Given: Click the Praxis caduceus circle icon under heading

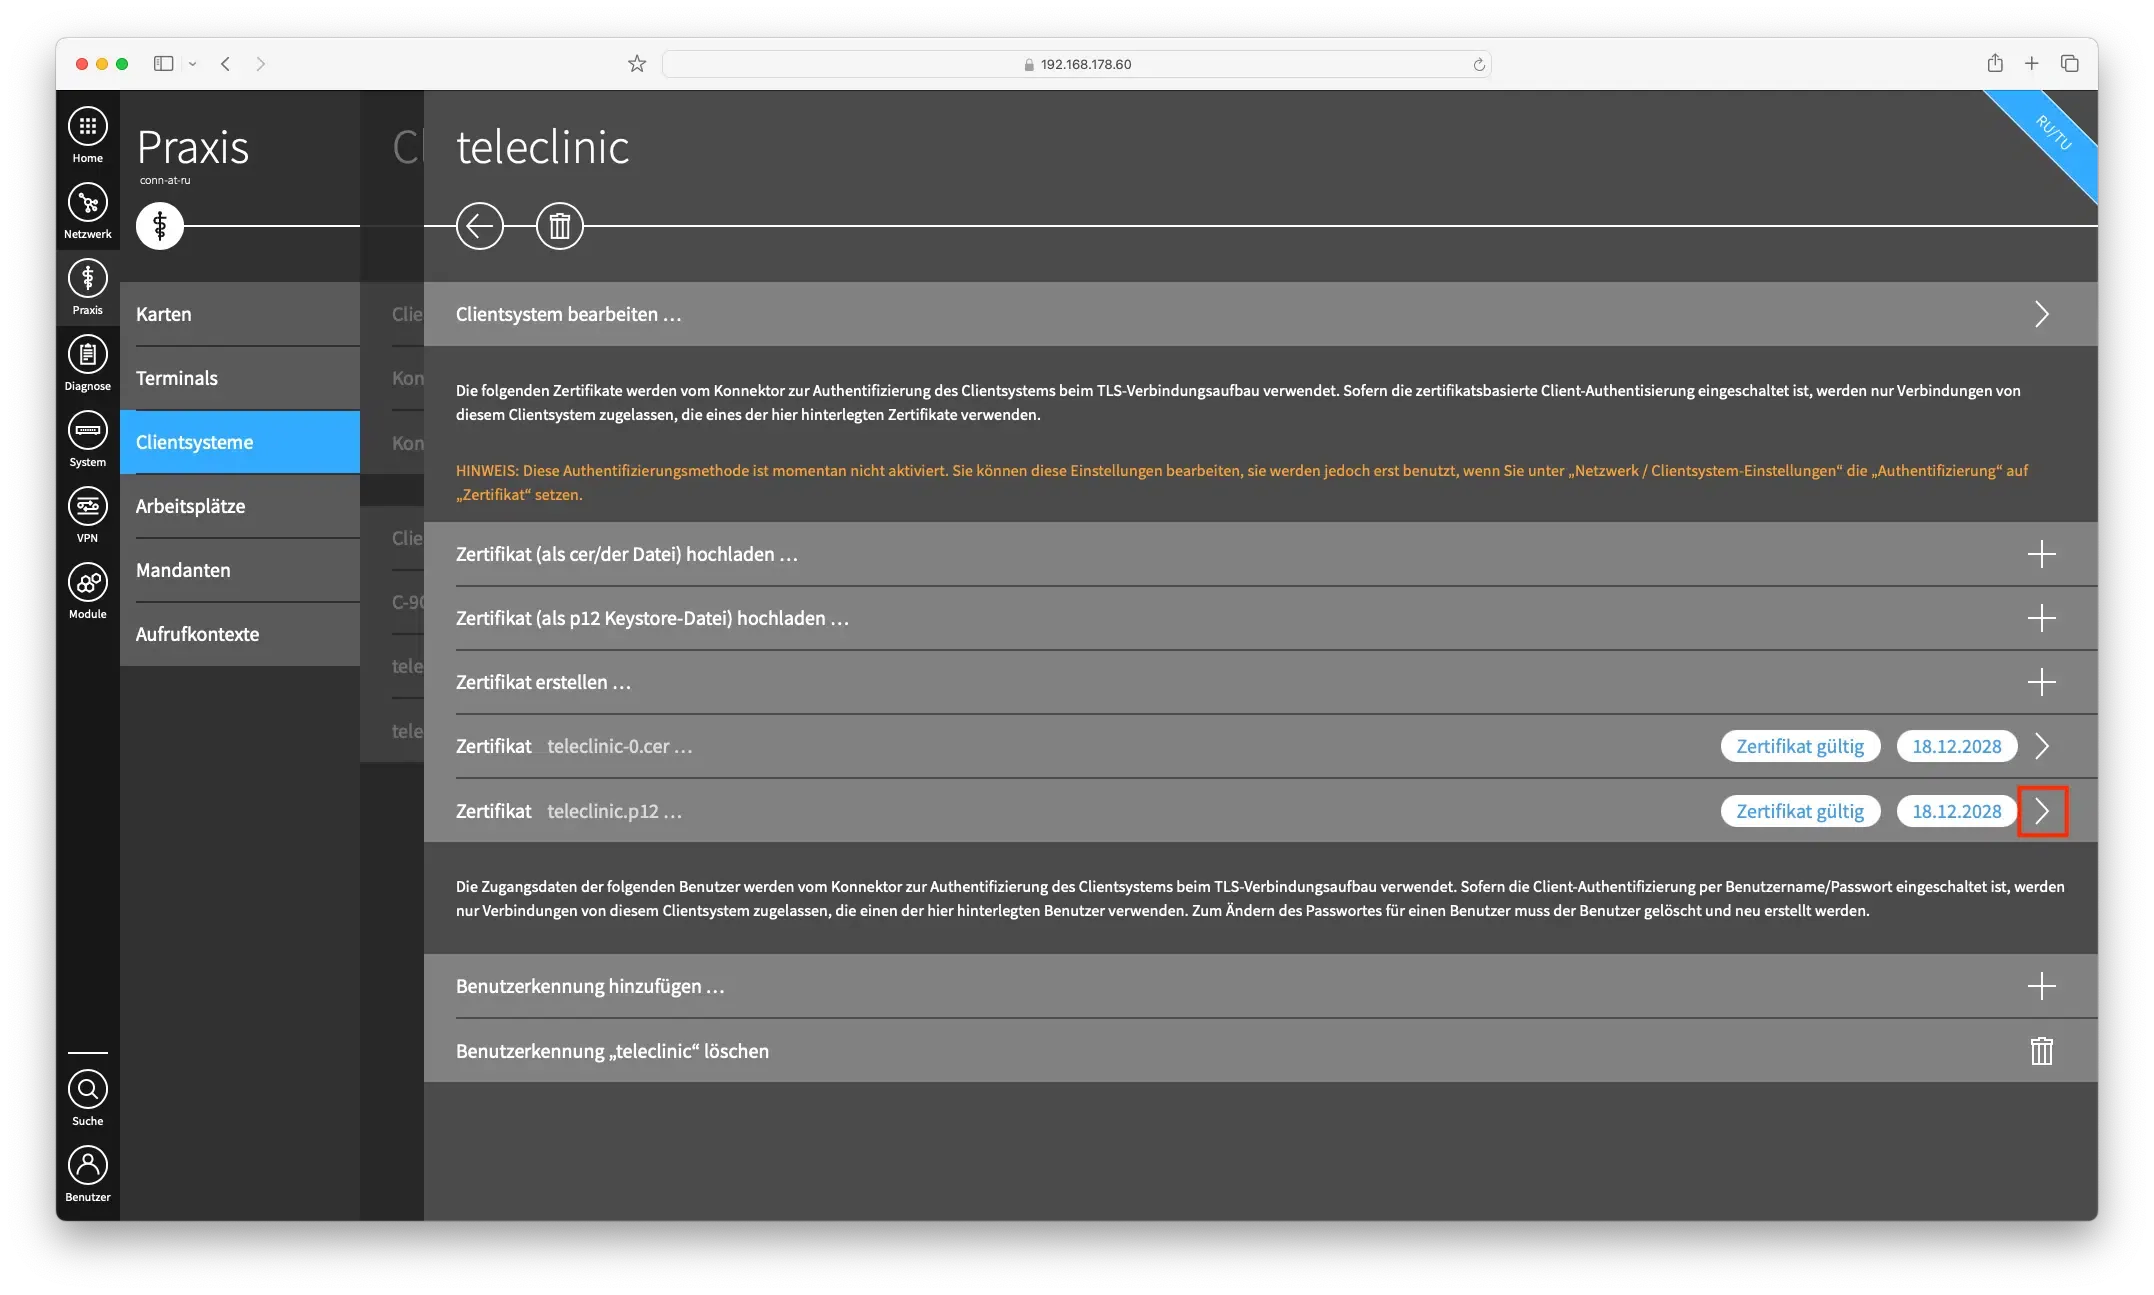Looking at the screenshot, I should coord(160,226).
